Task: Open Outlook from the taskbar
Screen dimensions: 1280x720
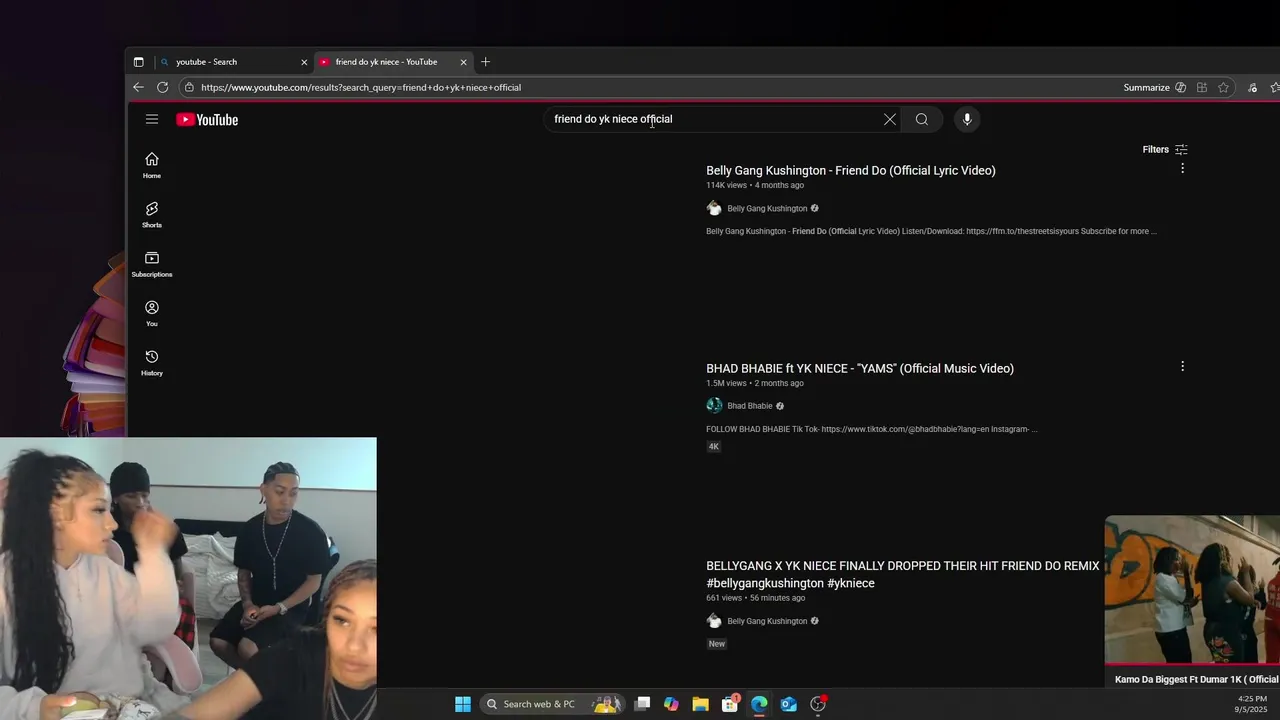Action: [788, 704]
